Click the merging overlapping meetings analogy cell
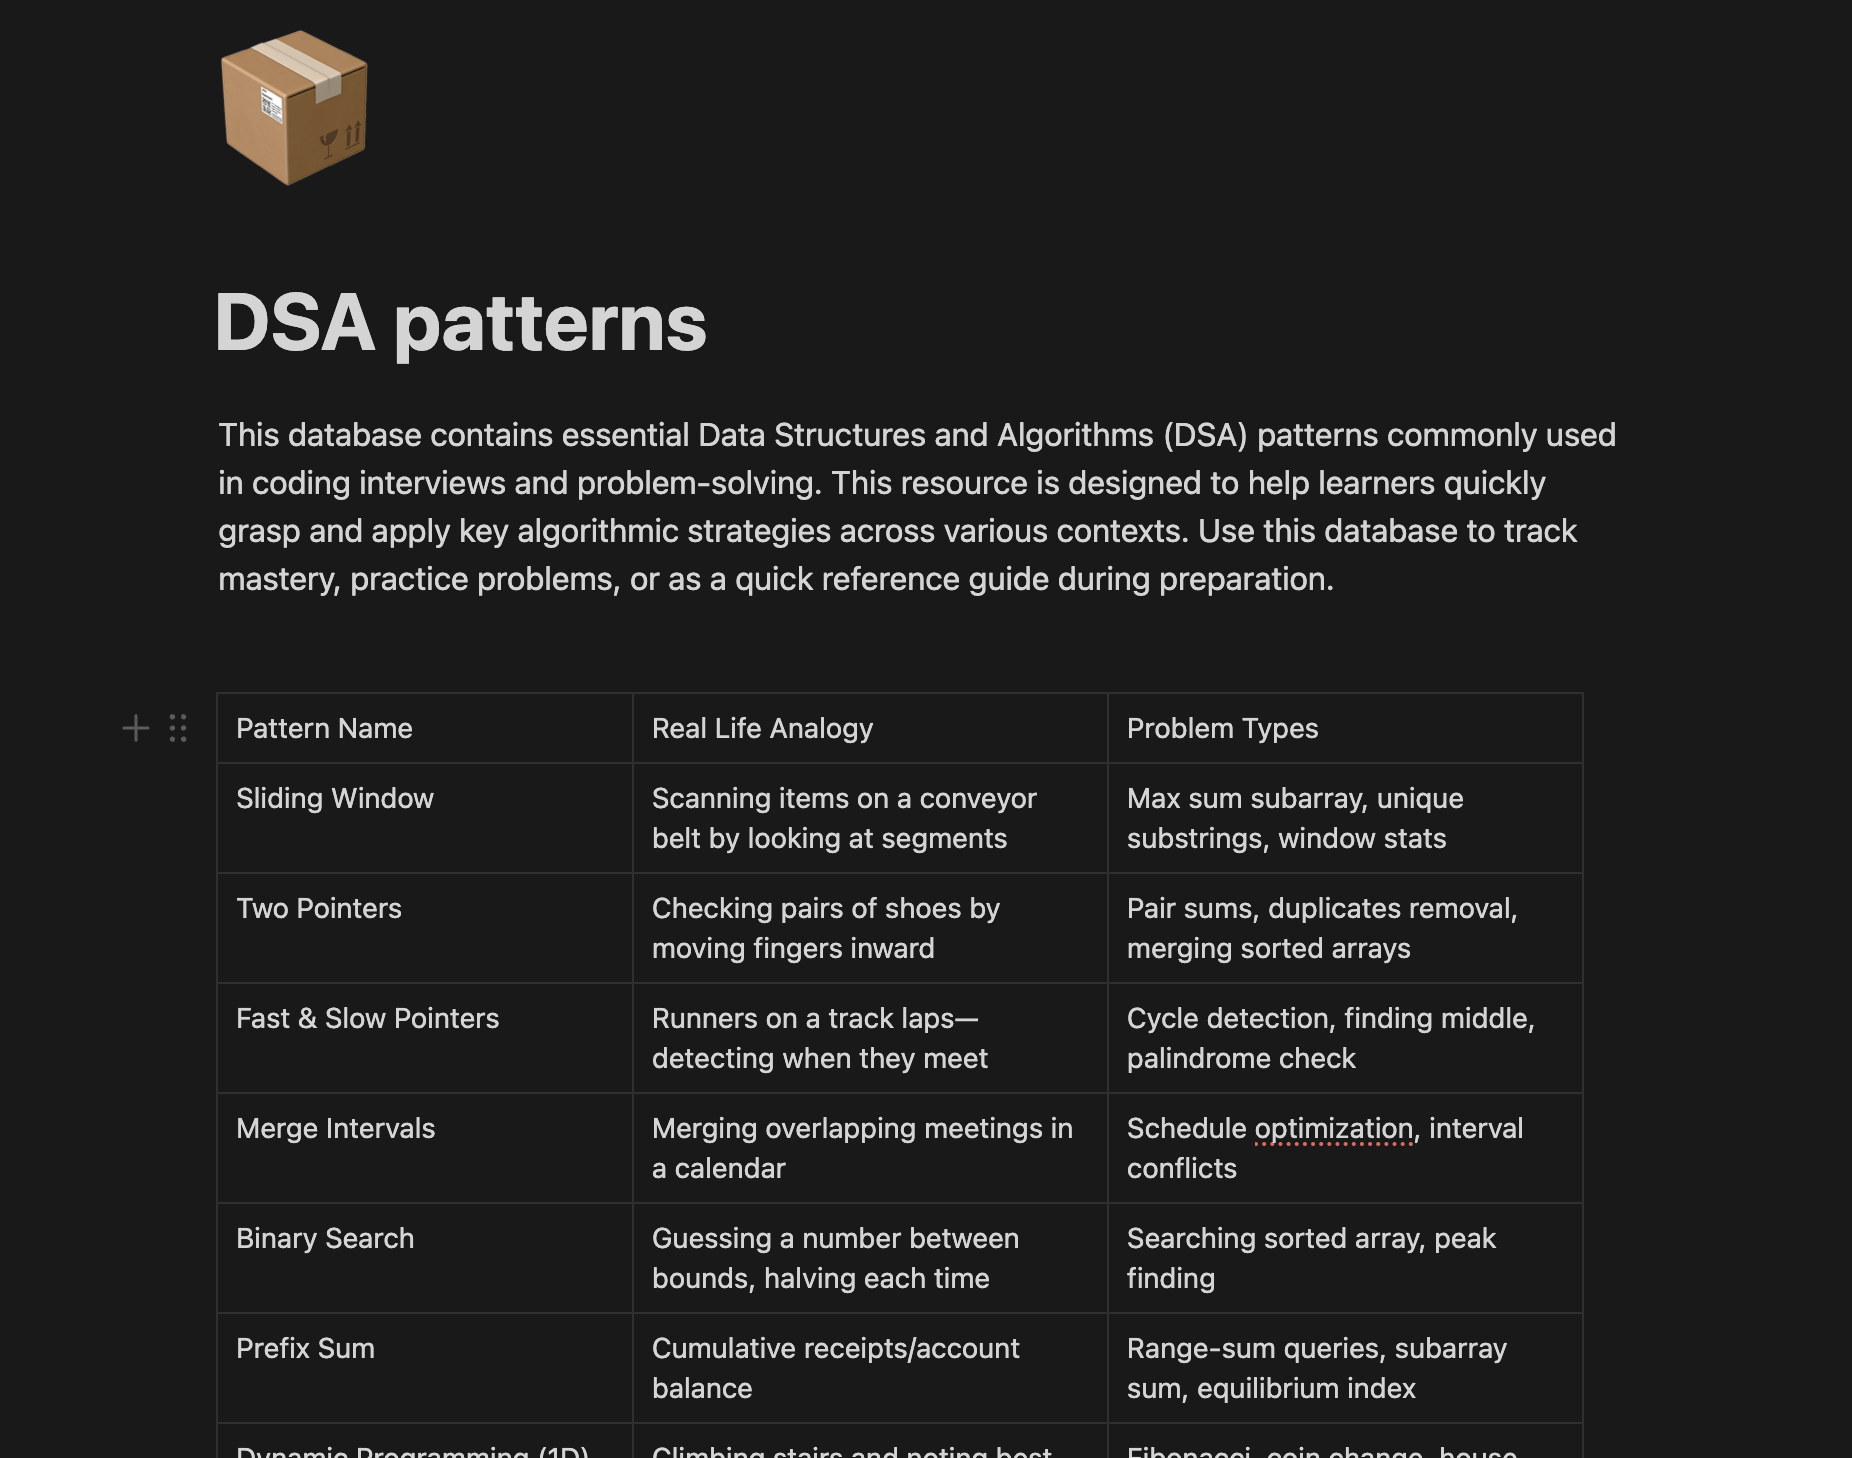Screen dimensions: 1852x1458 [x=862, y=1148]
